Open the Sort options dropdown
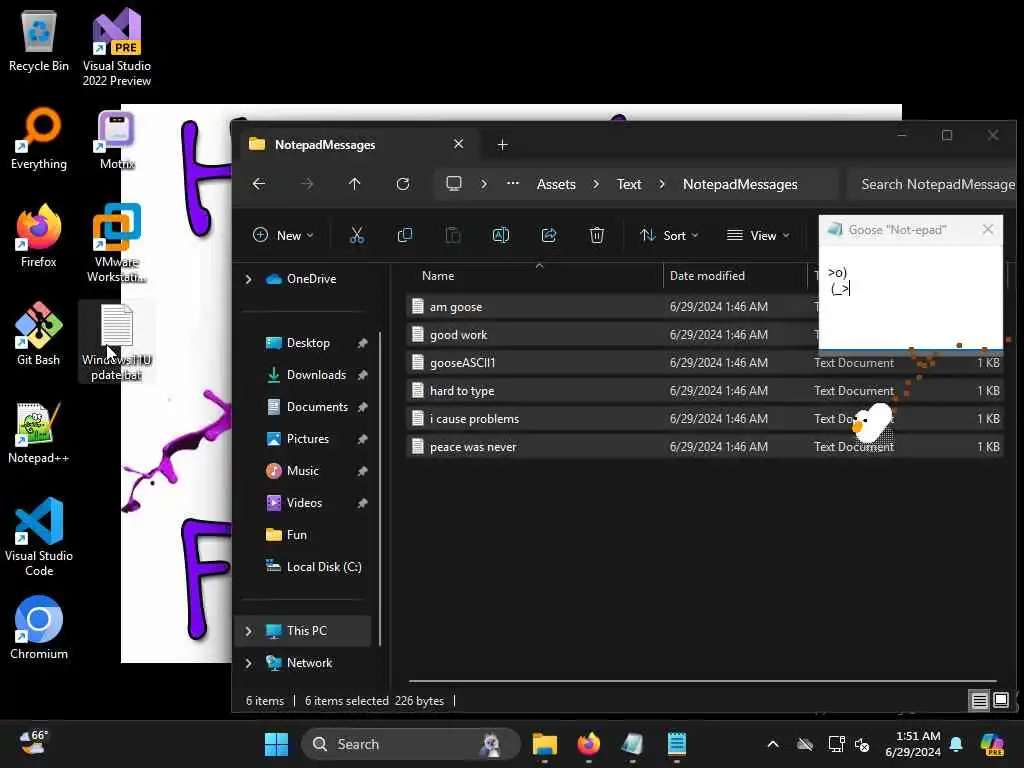Screen dimensions: 1024x768 [669, 235]
